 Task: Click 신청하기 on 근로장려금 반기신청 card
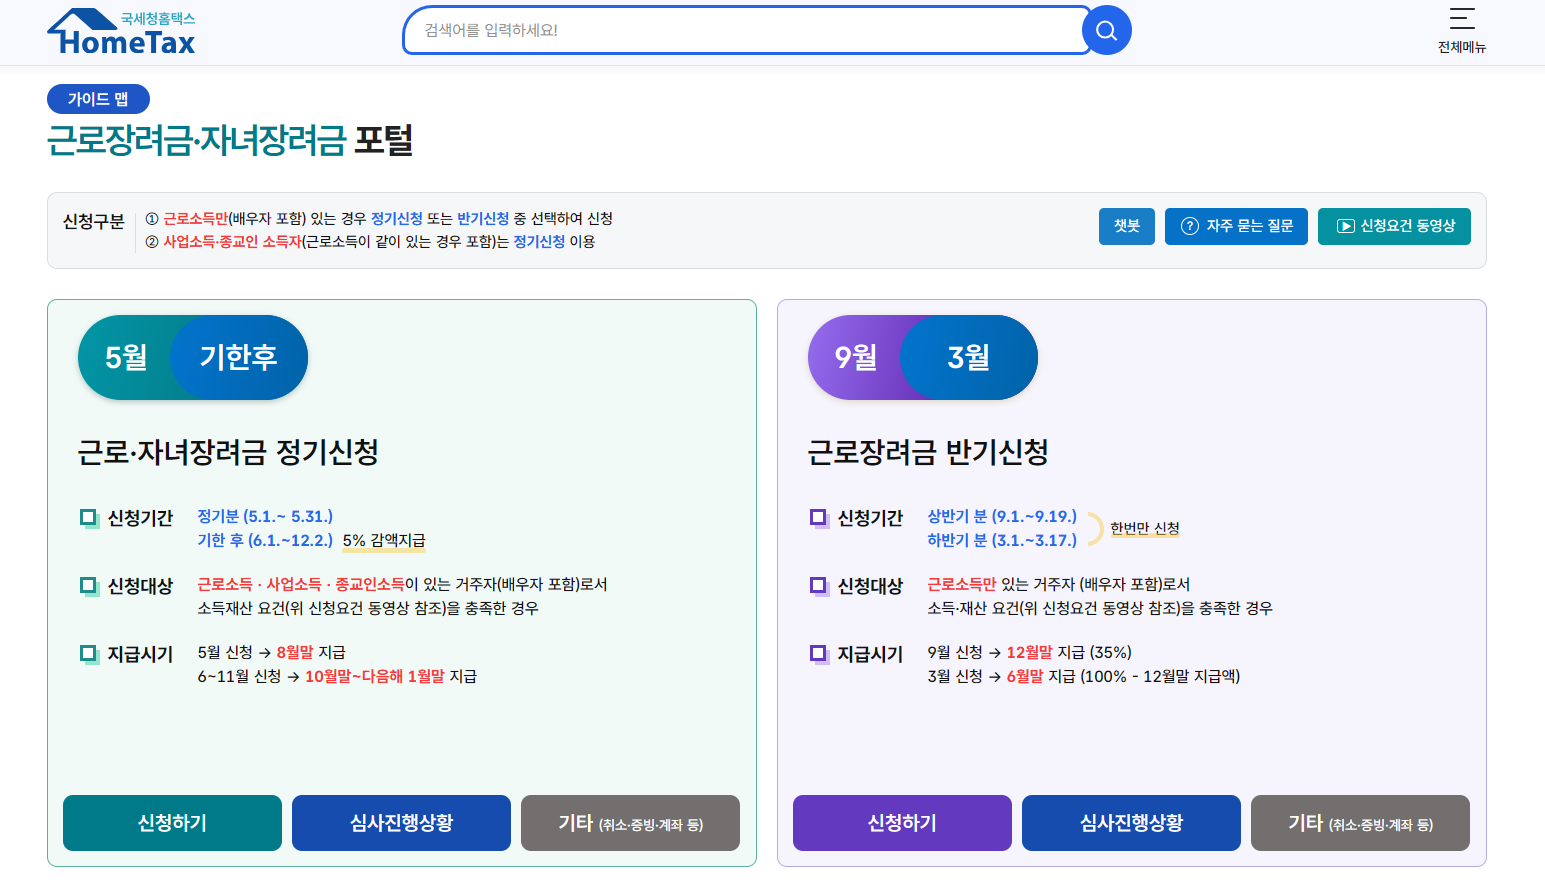902,823
